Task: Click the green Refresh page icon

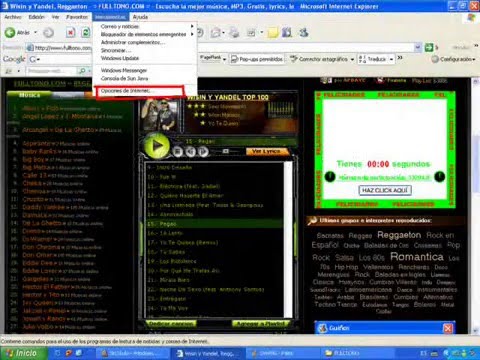Action: [x=86, y=32]
